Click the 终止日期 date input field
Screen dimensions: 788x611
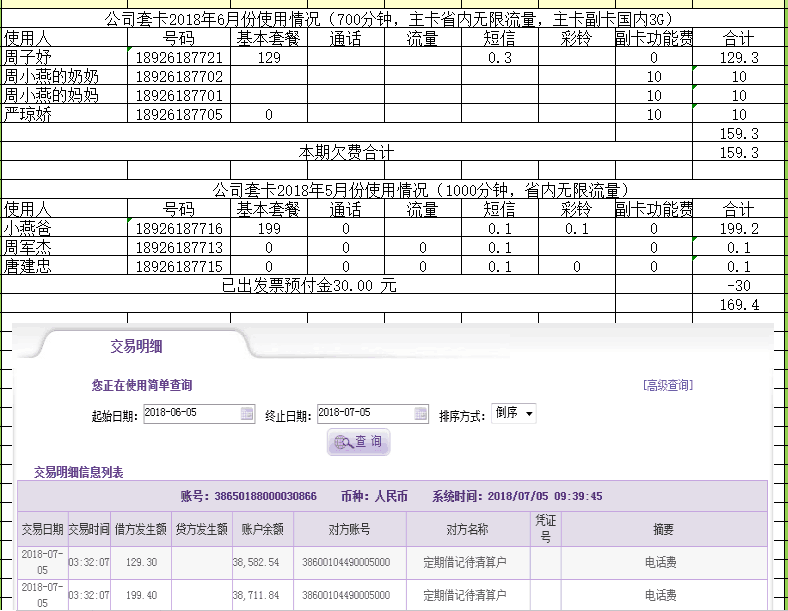point(364,414)
